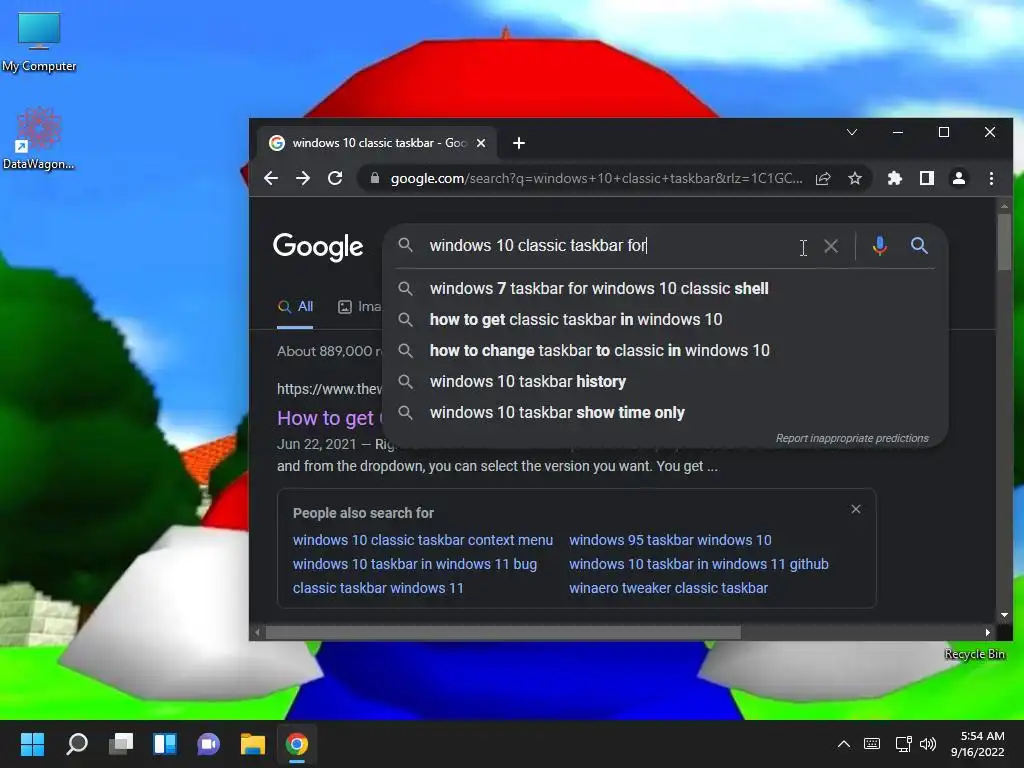The image size is (1024, 768).
Task: Select My Computer desktop icon
Action: point(39,42)
